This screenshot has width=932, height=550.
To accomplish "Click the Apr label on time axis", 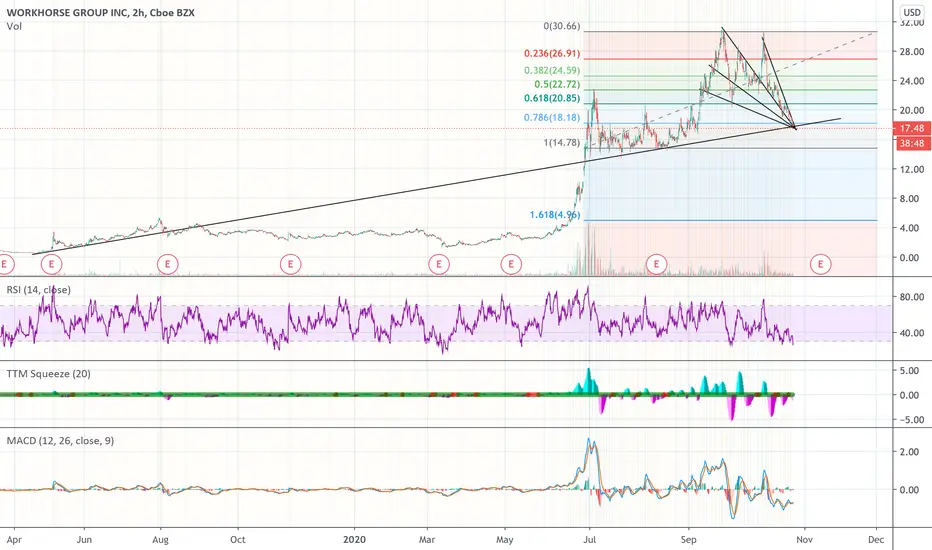I will (x=14, y=540).
